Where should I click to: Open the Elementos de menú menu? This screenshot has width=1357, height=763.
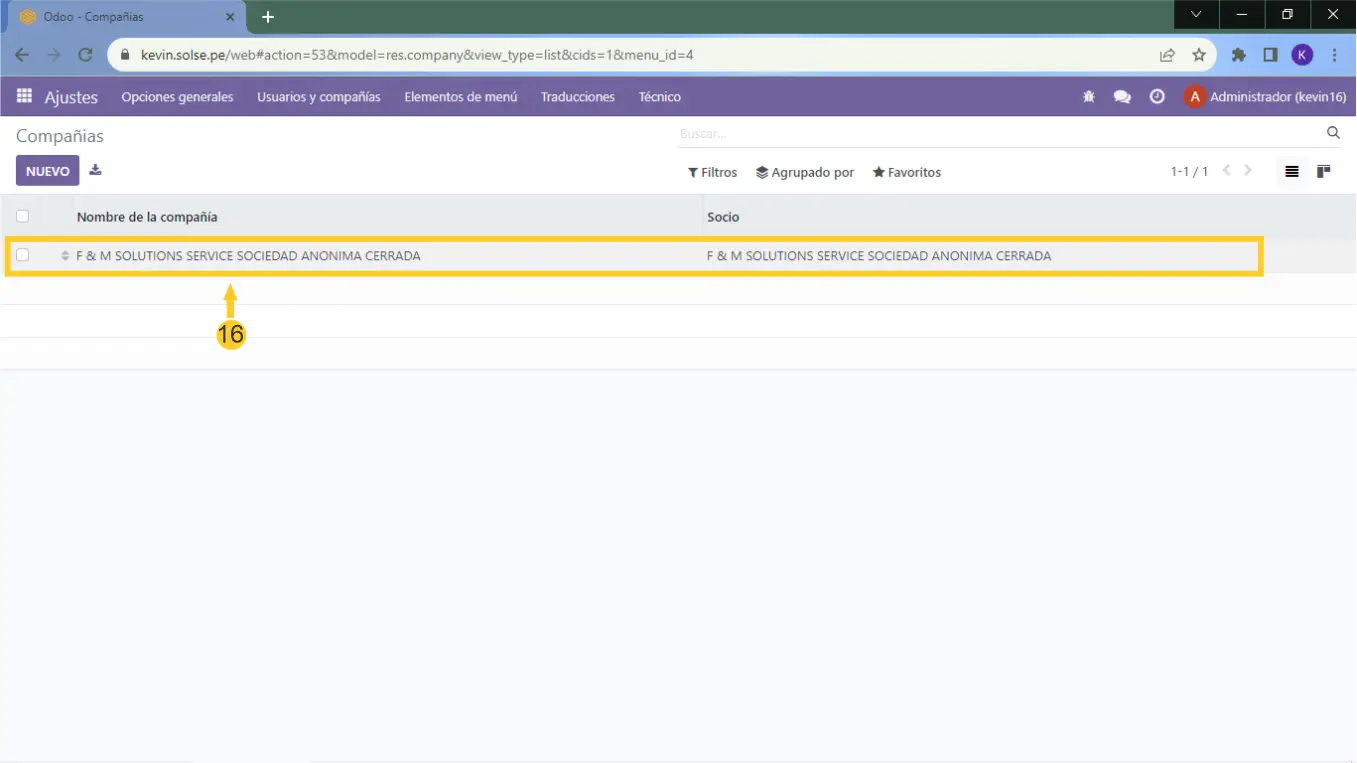point(461,97)
